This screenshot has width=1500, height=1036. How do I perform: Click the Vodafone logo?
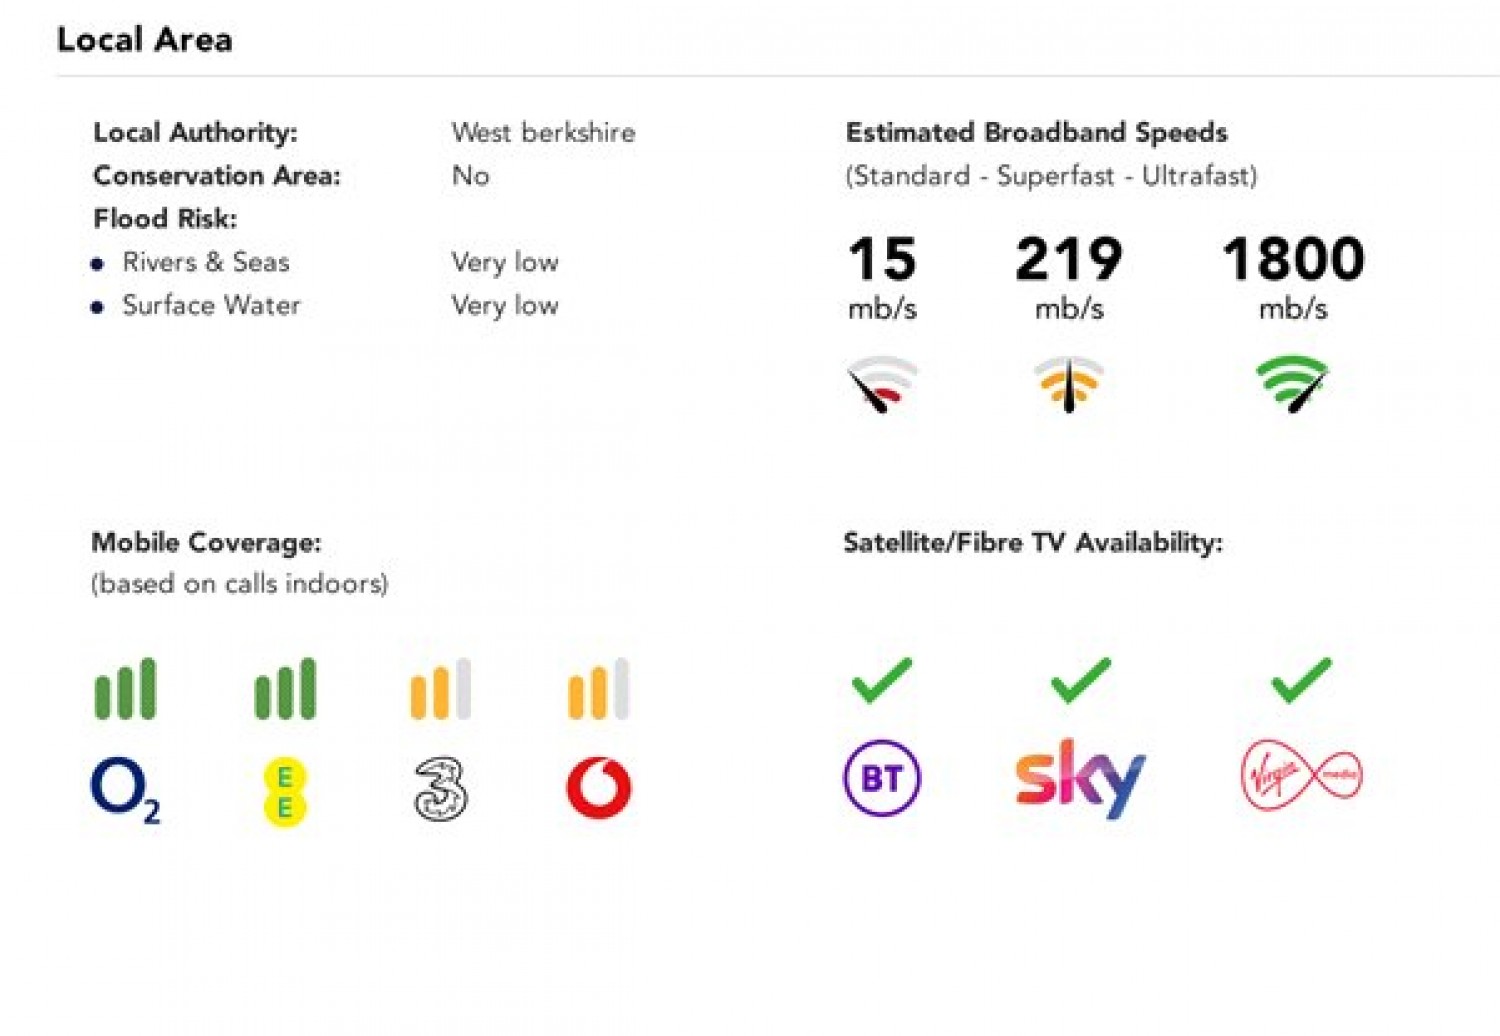click(599, 788)
